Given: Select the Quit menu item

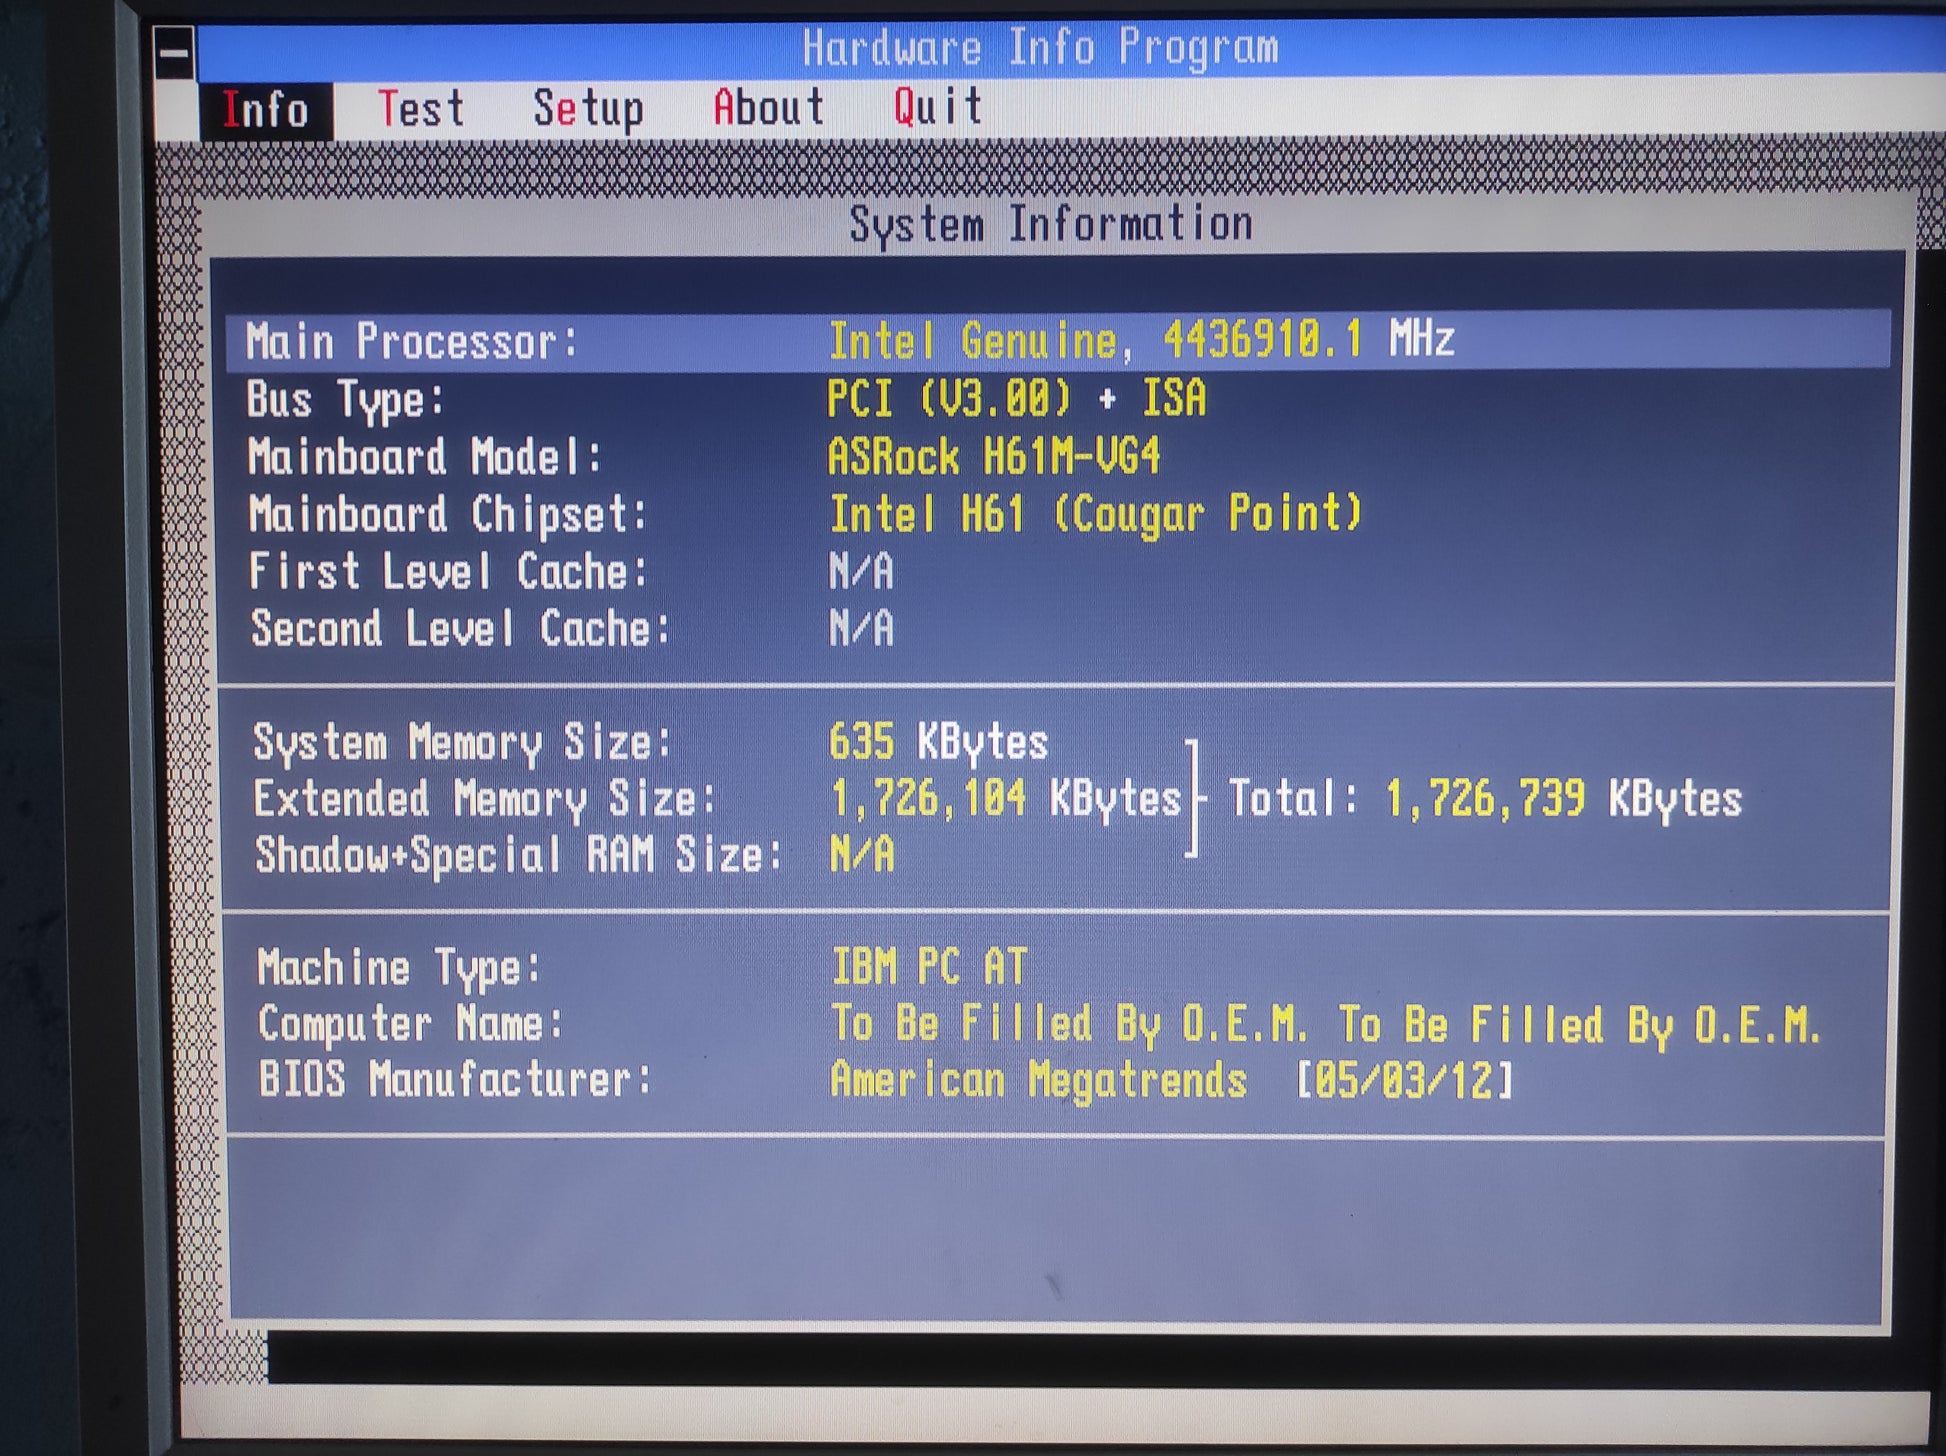Looking at the screenshot, I should coord(937,107).
